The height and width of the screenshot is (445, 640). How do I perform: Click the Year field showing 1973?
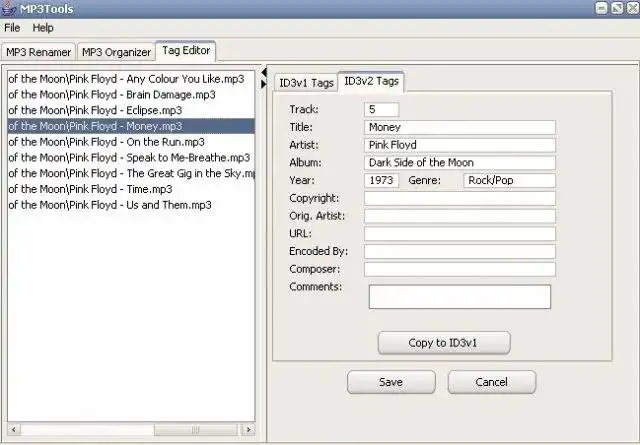pyautogui.click(x=381, y=180)
